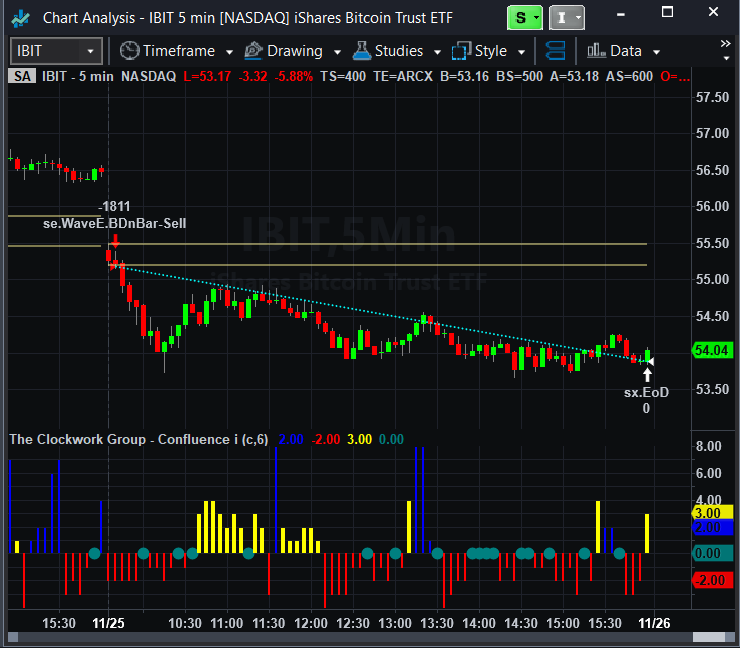Click the Chart Analysis app icon in title bar

click(21, 18)
